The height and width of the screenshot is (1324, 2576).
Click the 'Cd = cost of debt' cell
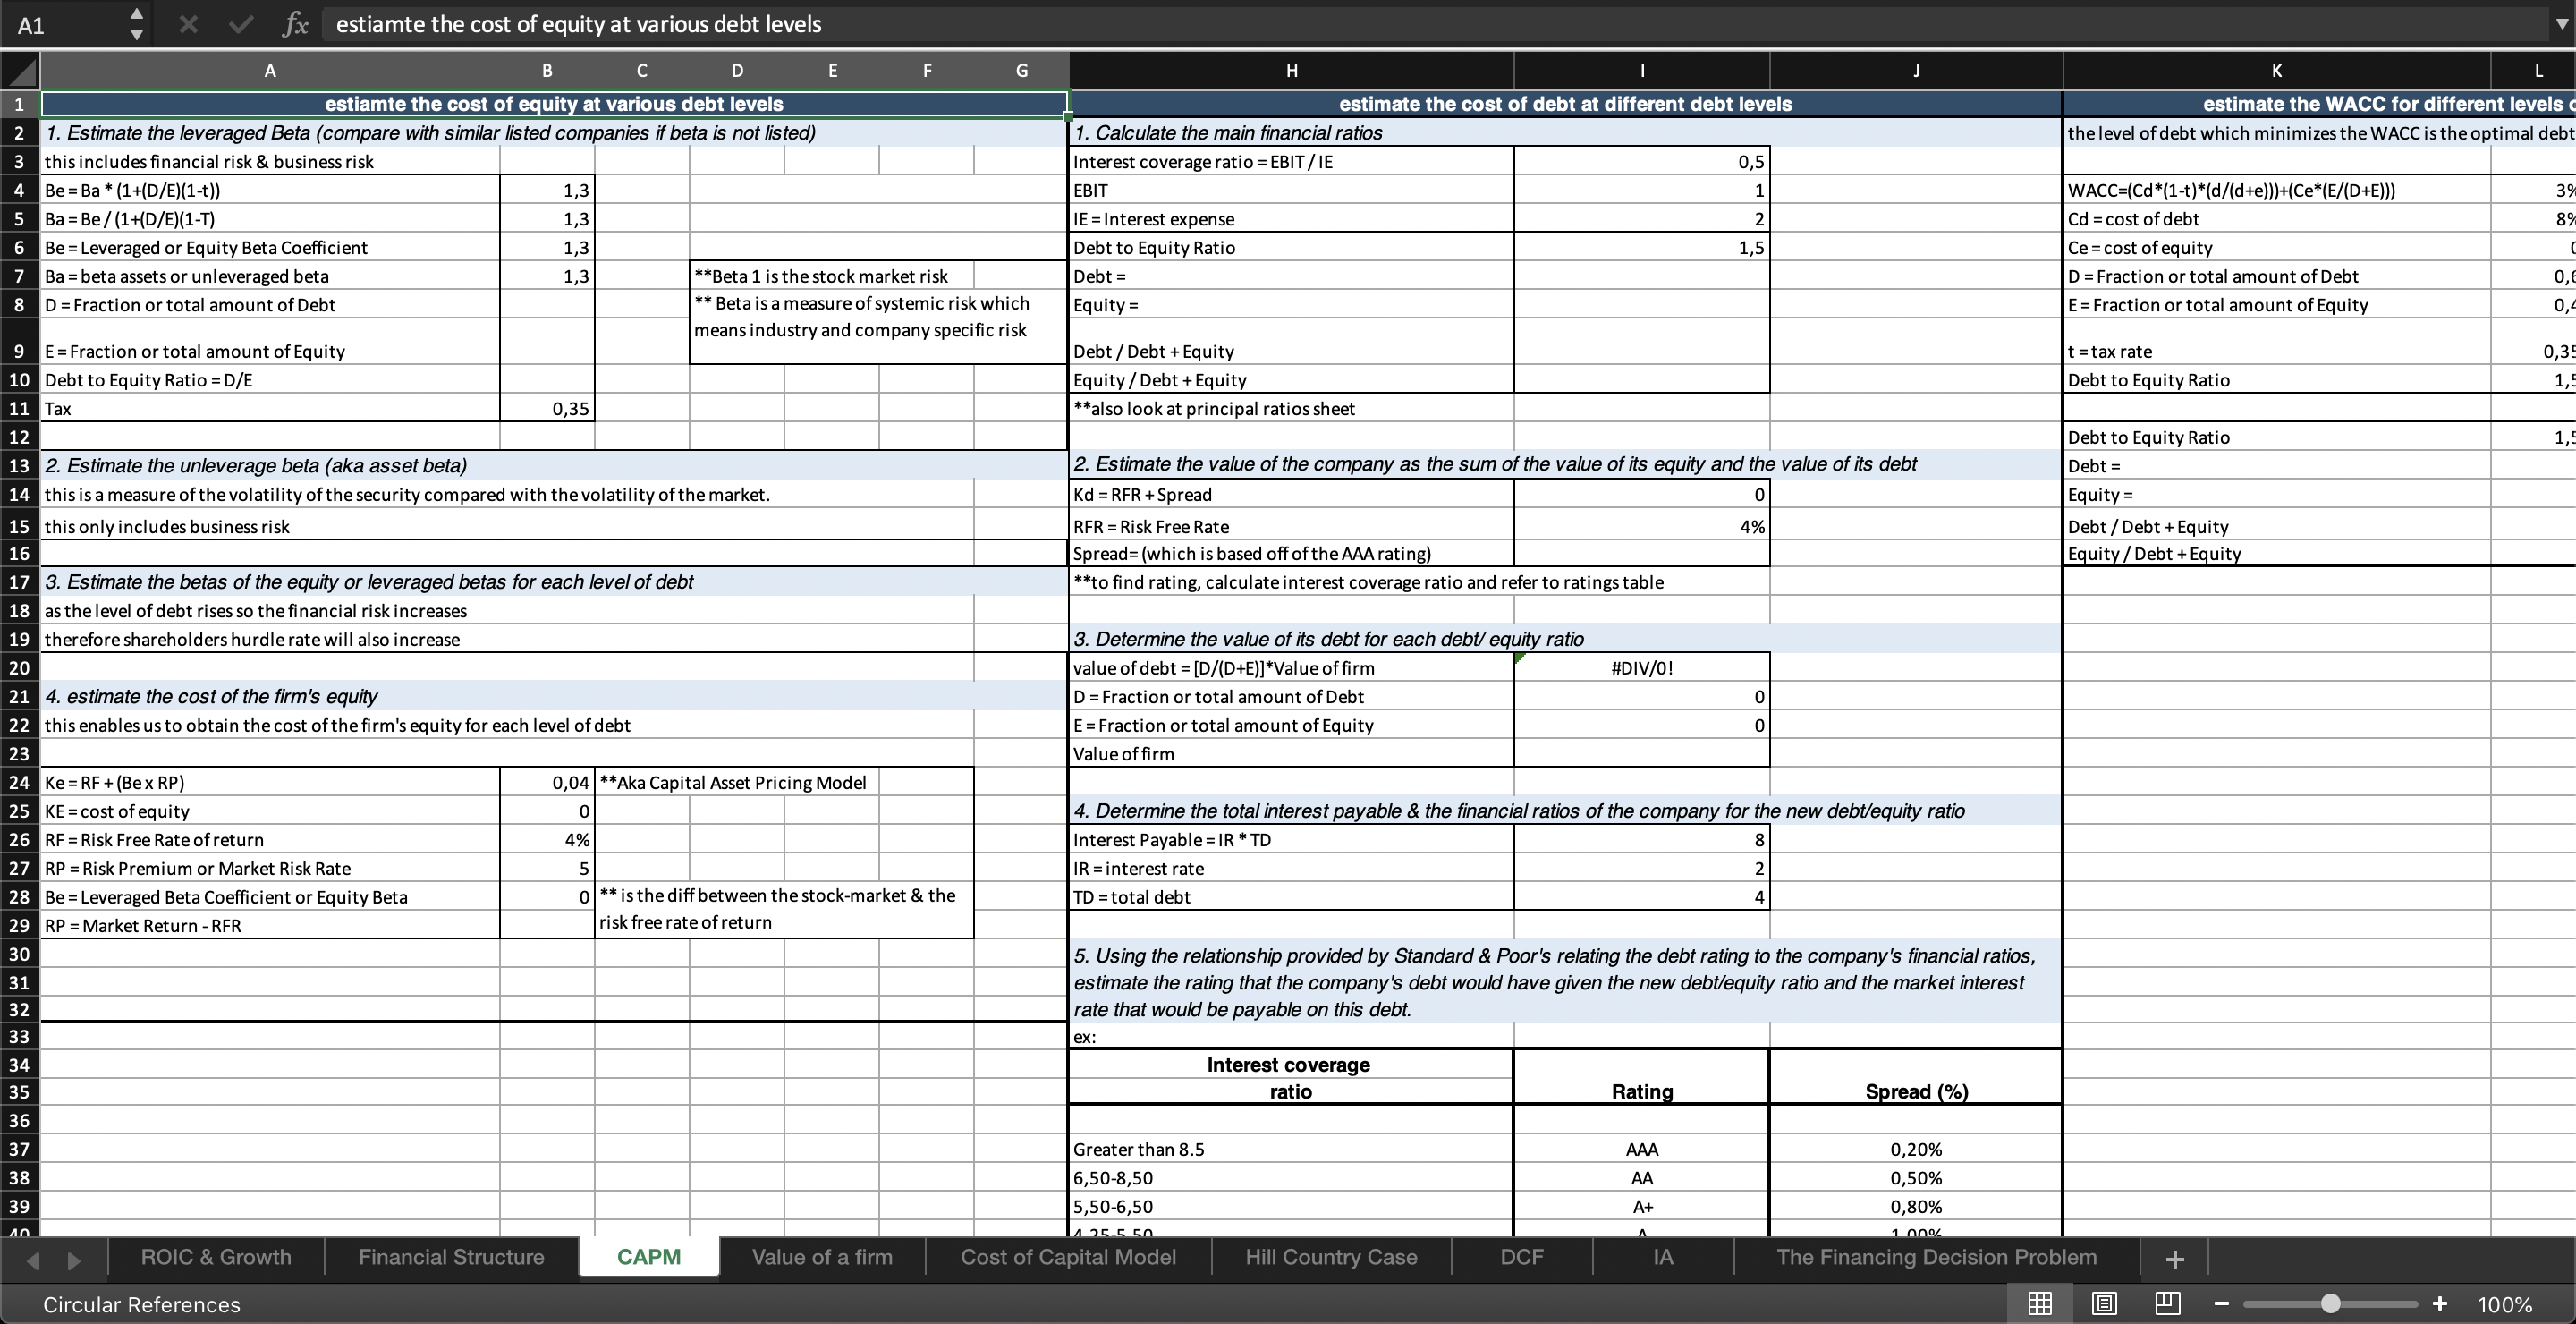[x=2276, y=219]
